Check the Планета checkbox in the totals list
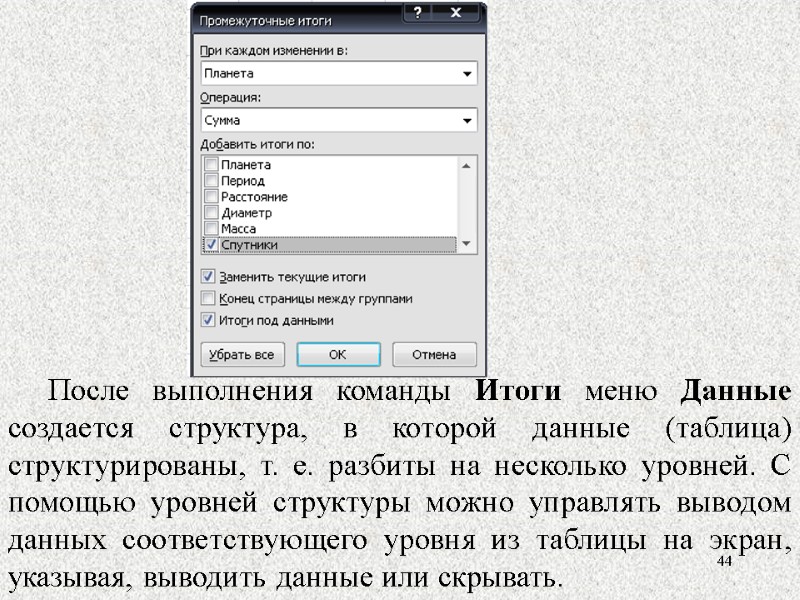800x600 pixels. pos(211,166)
